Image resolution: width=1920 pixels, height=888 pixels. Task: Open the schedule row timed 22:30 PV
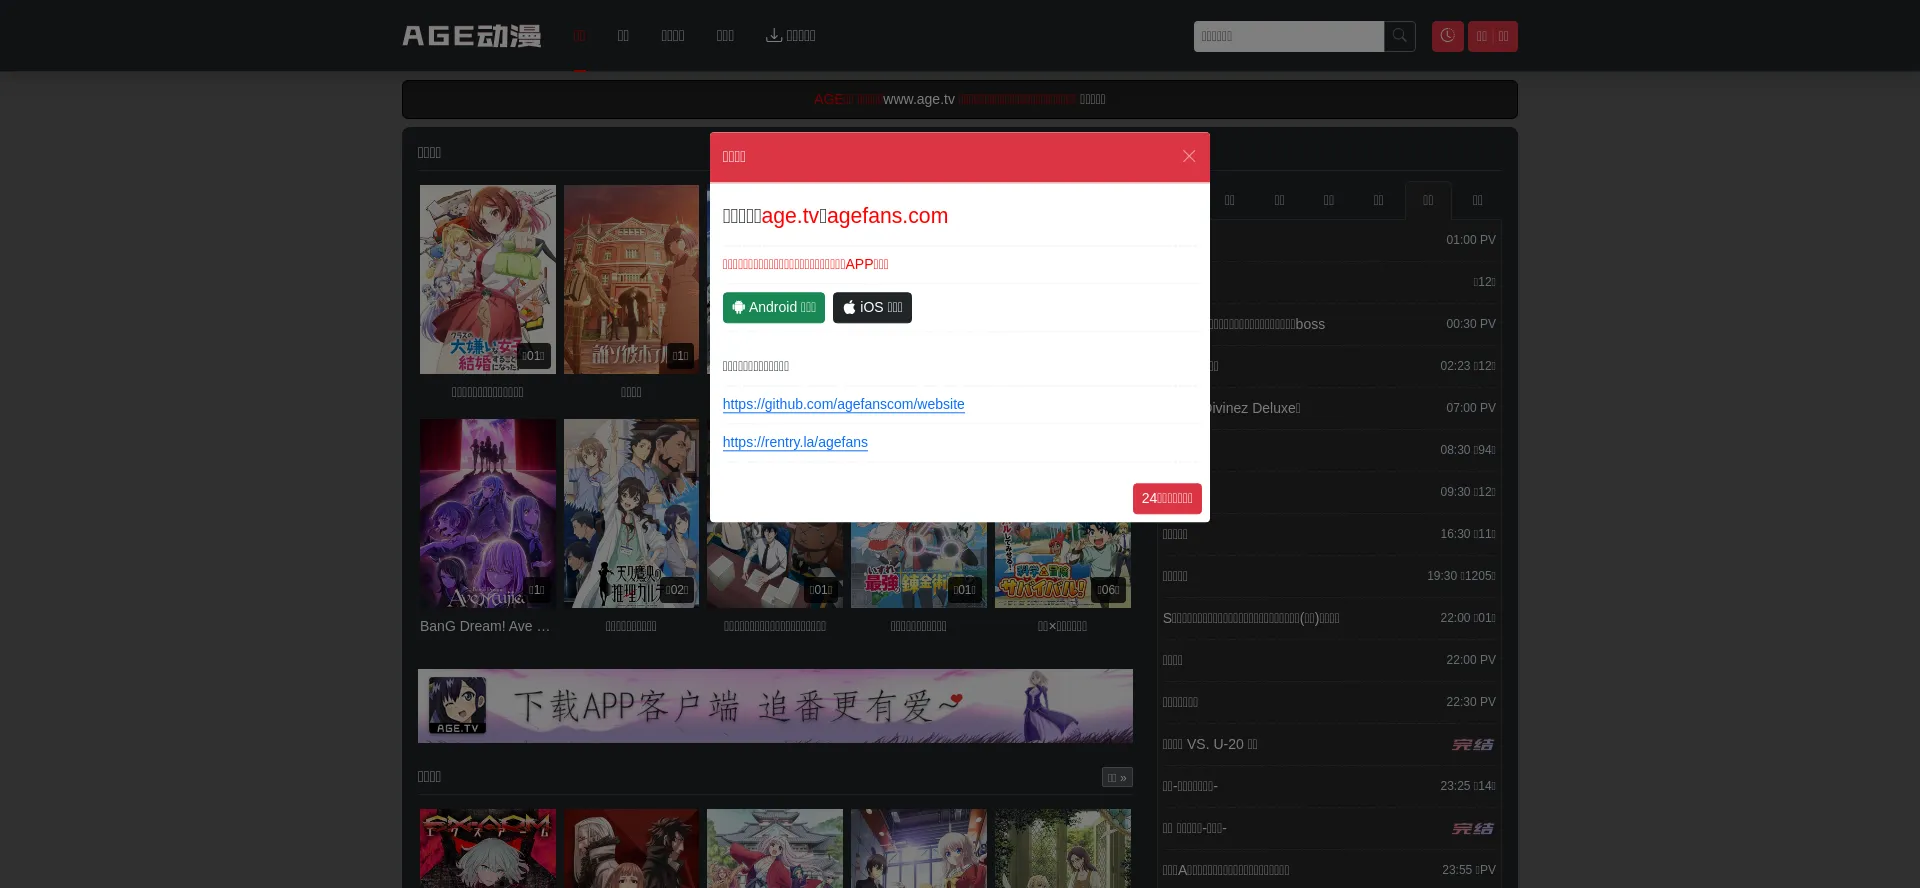tap(1332, 702)
